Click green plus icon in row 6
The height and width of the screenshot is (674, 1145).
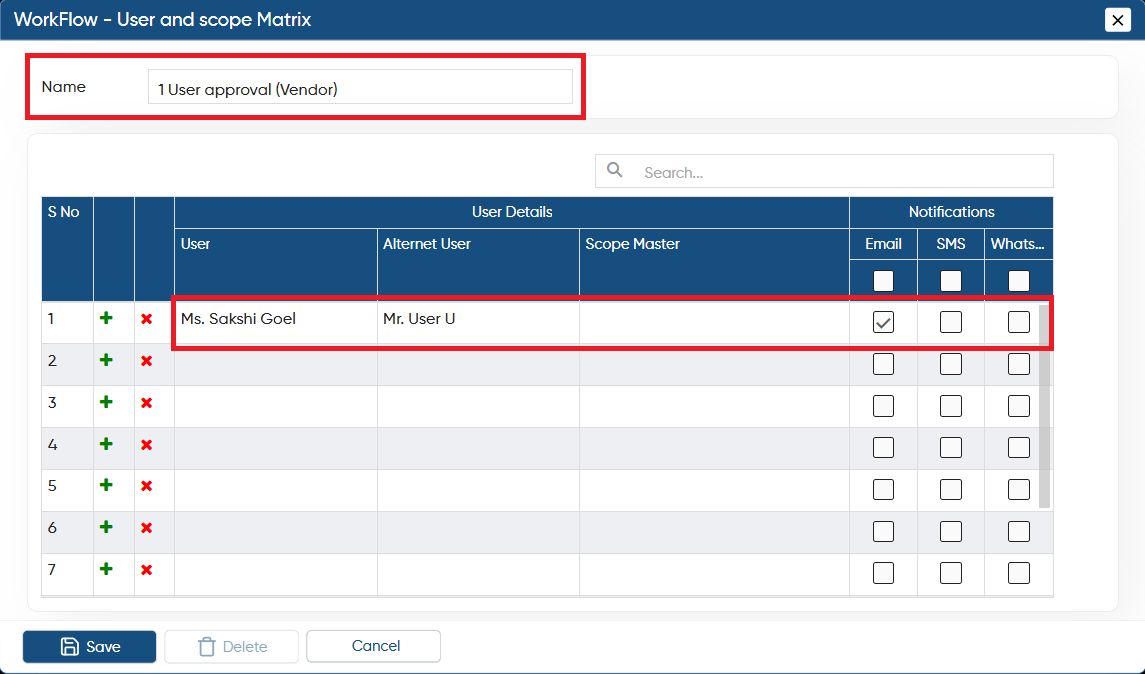pyautogui.click(x=107, y=527)
